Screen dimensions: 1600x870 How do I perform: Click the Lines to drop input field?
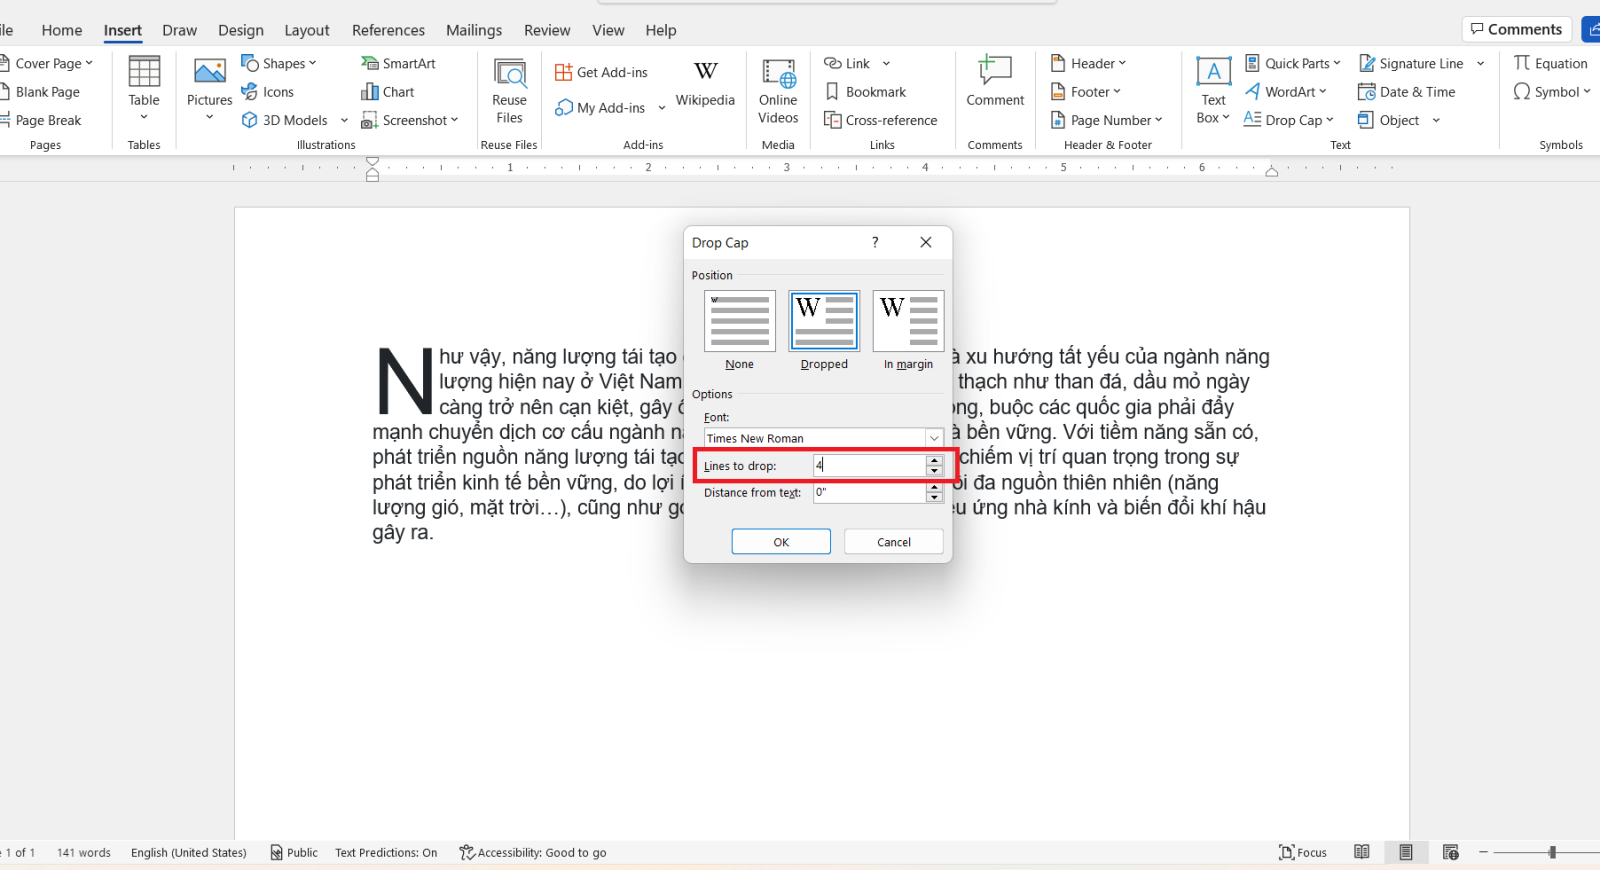pos(869,465)
